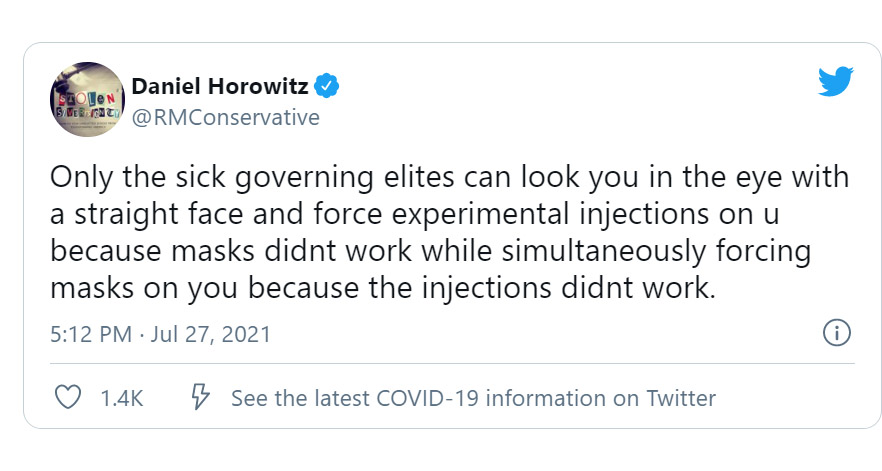Click the lightning bolt icon
Viewport: 882px width, 471px height.
pyautogui.click(x=200, y=398)
